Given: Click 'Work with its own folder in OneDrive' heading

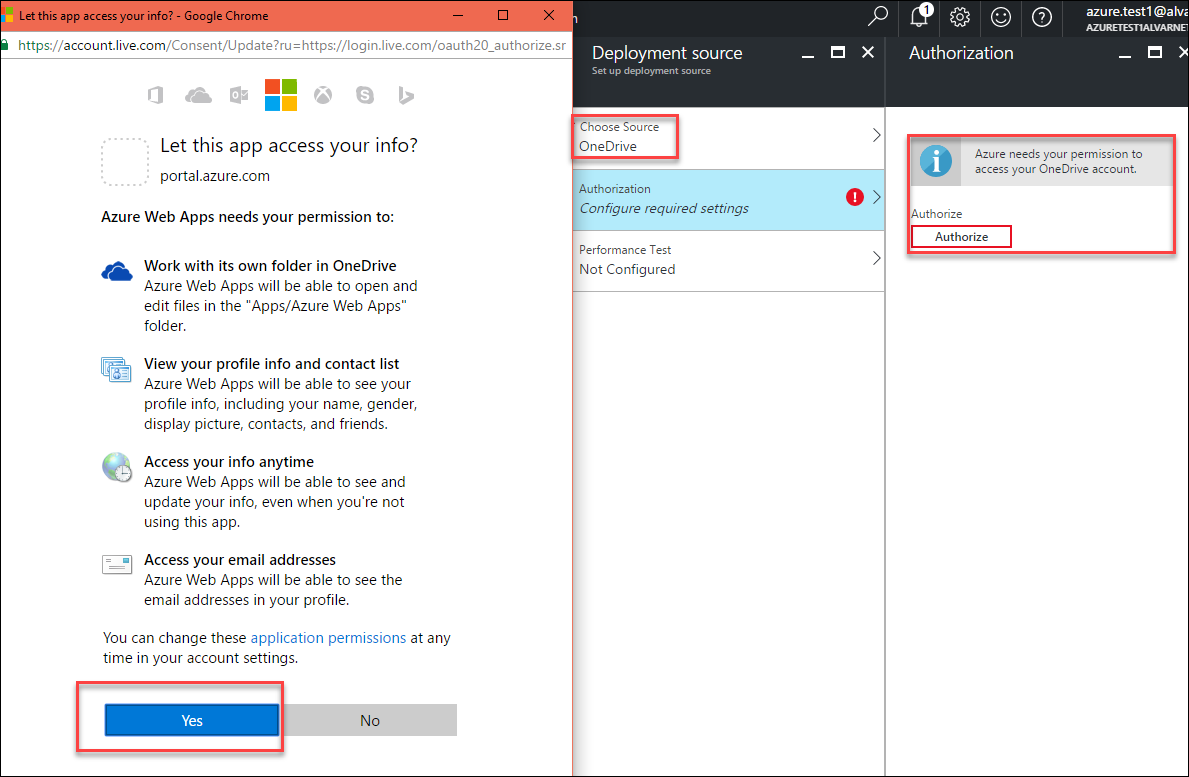Looking at the screenshot, I should click(270, 266).
